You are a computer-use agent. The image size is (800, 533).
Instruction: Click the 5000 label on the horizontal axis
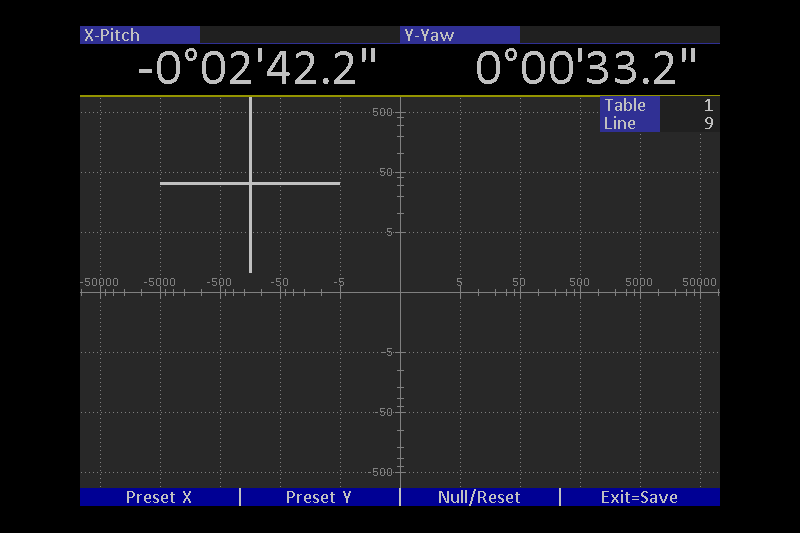(x=639, y=282)
